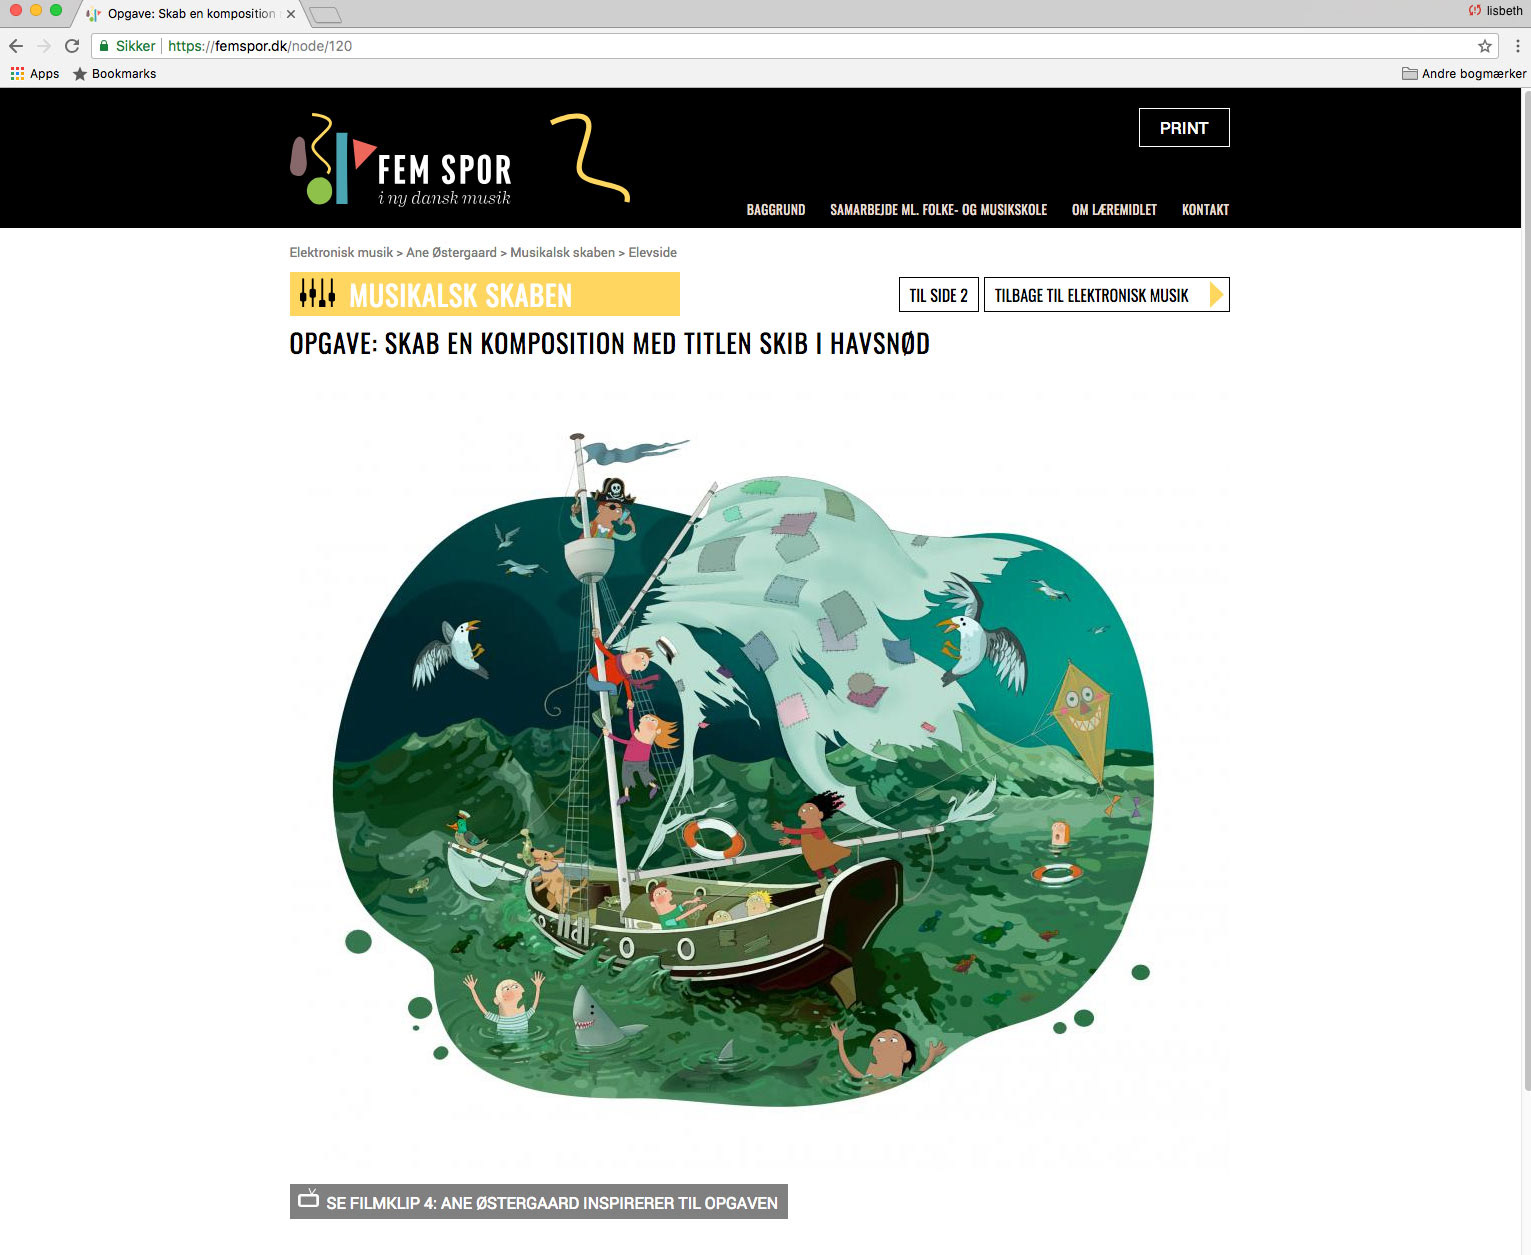This screenshot has height=1255, width=1531.
Task: Go to Om læremidlet page
Action: coord(1114,210)
